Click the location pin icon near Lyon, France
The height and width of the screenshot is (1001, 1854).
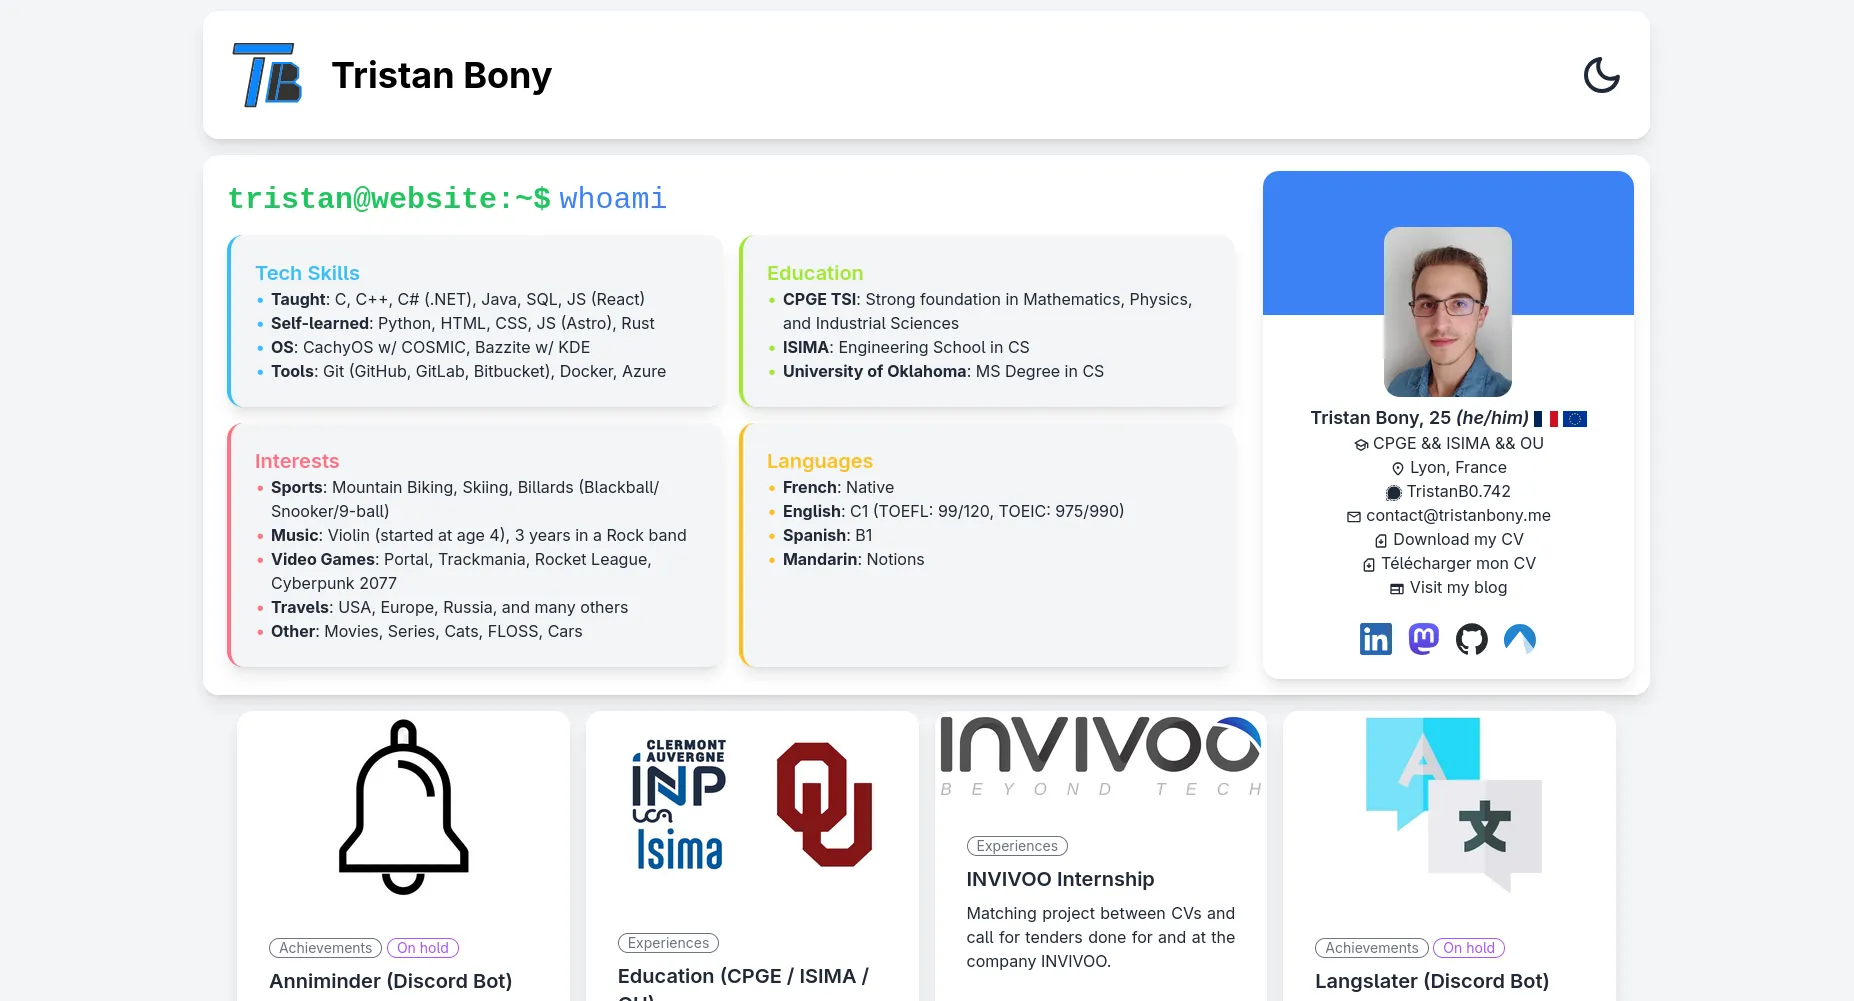point(1397,468)
